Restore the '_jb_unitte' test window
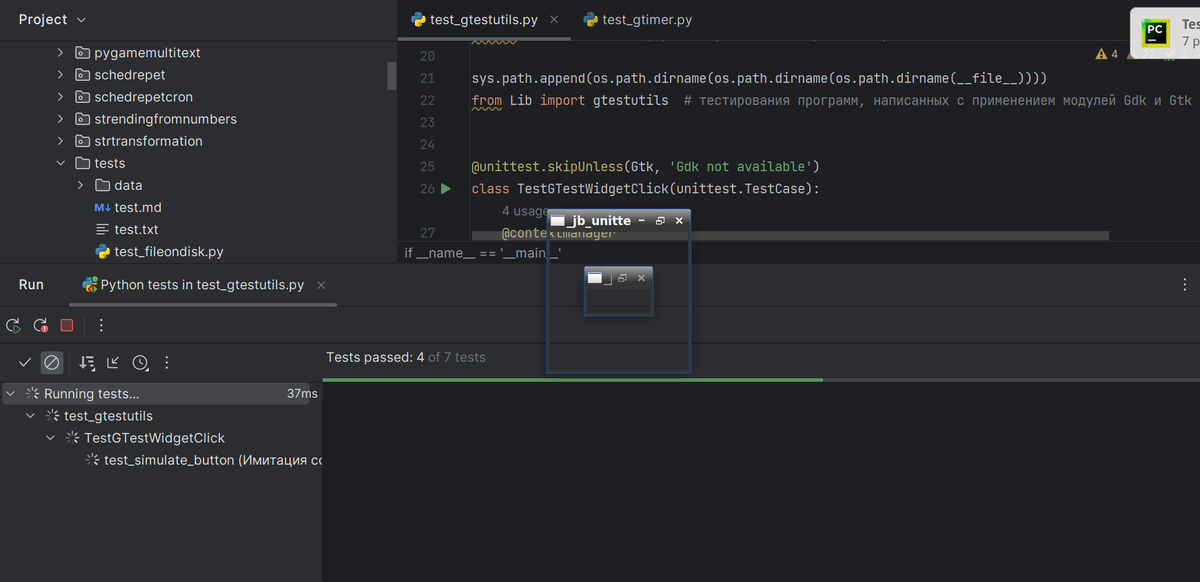This screenshot has height=582, width=1200. click(660, 220)
